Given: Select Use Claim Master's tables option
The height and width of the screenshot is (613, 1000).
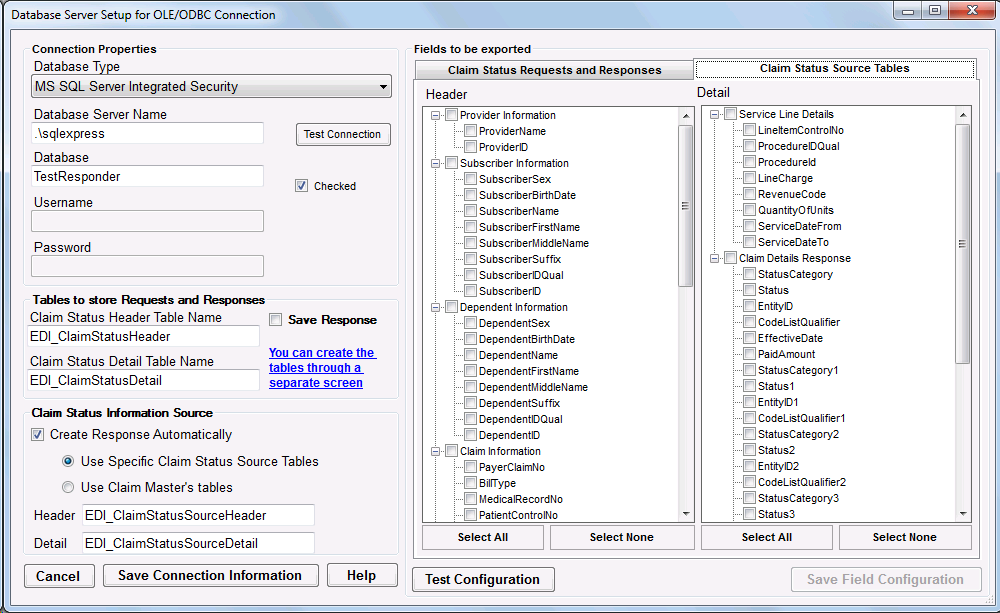Looking at the screenshot, I should 68,488.
